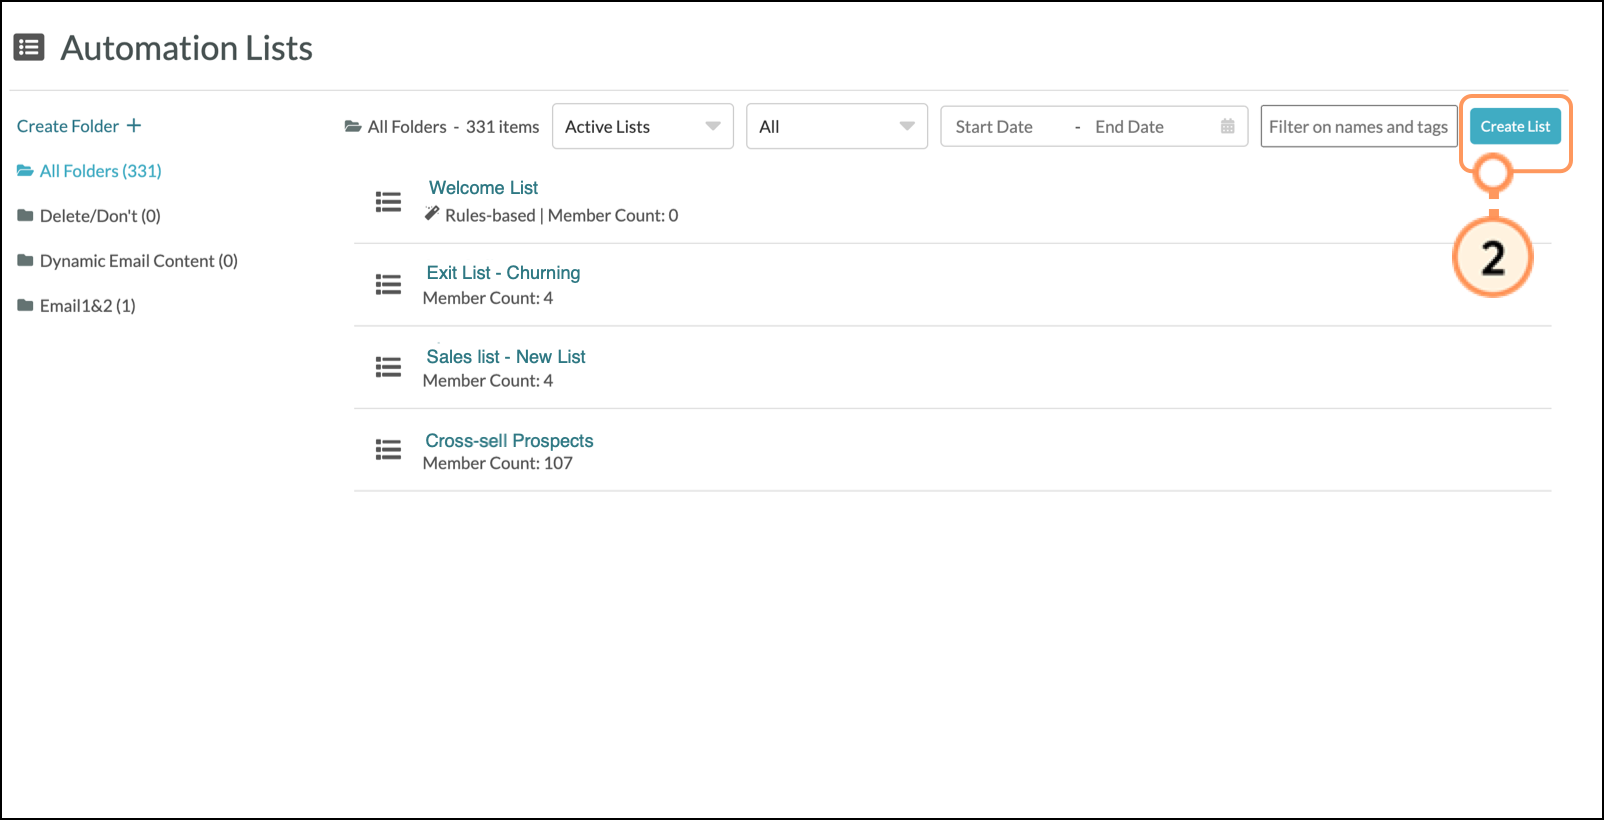This screenshot has width=1604, height=820.
Task: Click the list icon beside Welcome List
Action: coord(388,202)
